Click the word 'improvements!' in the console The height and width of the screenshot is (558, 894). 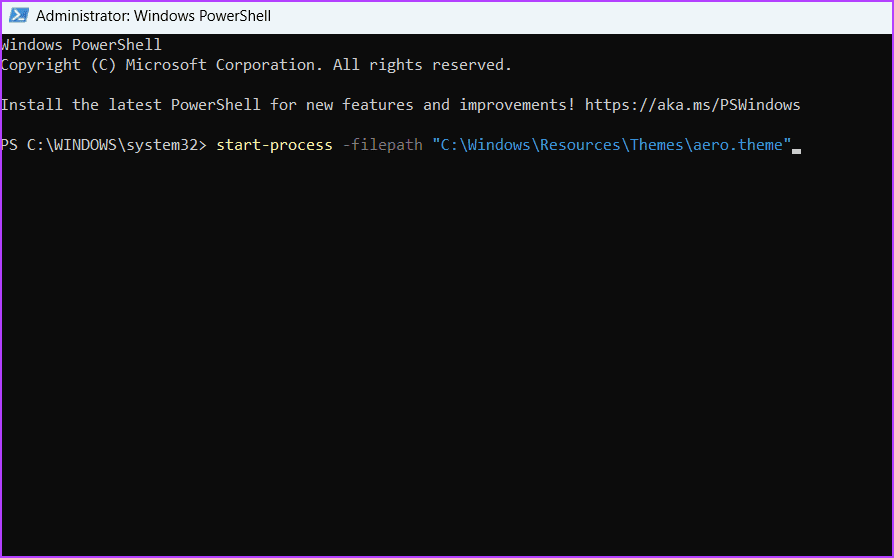pos(517,105)
